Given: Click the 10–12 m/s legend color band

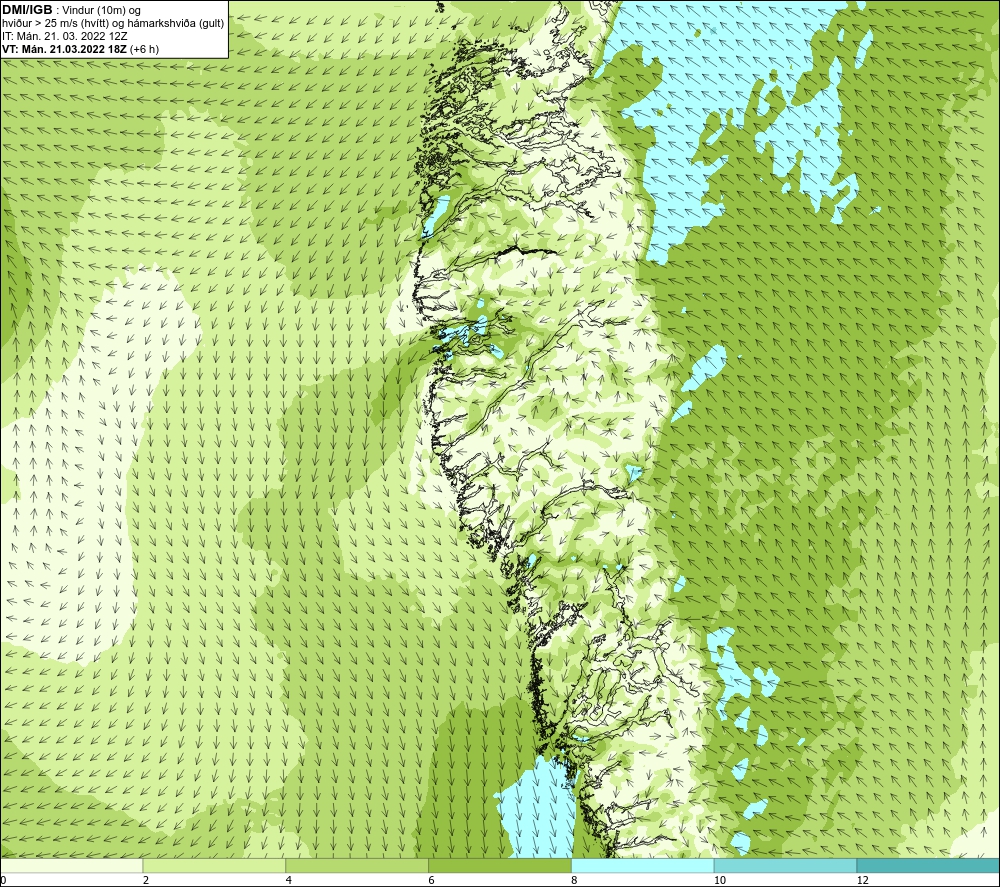Looking at the screenshot, I should point(786,865).
